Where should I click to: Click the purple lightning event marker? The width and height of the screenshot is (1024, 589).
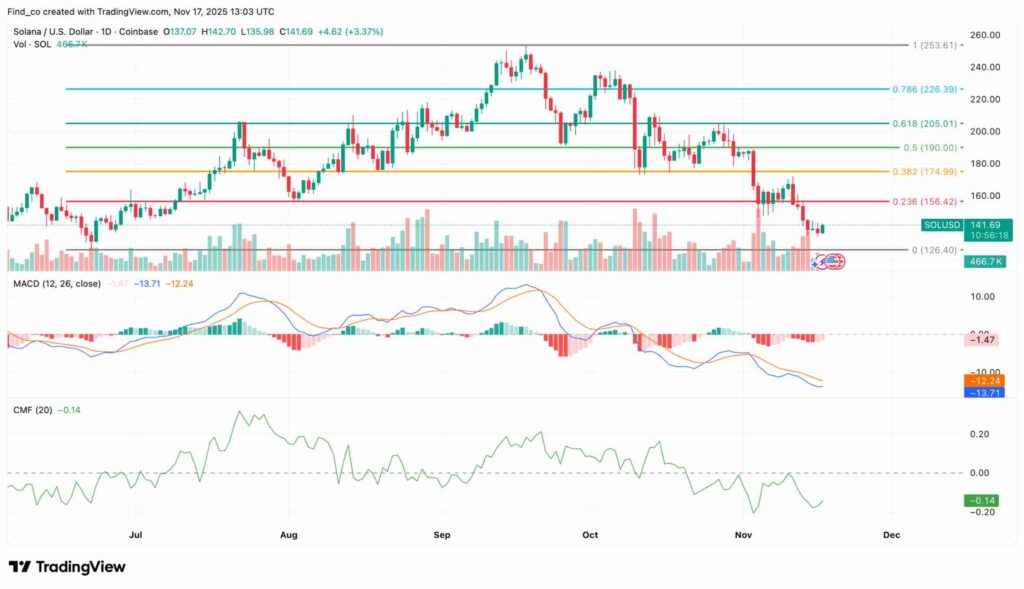821,261
